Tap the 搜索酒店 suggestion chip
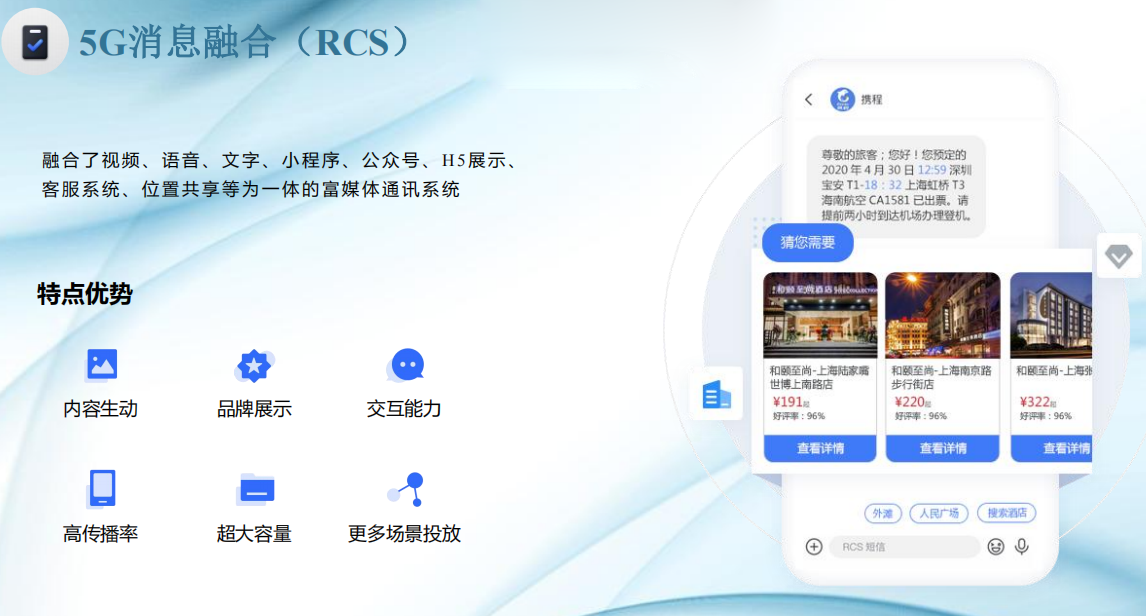Screen dimensions: 1146x616 1006,513
